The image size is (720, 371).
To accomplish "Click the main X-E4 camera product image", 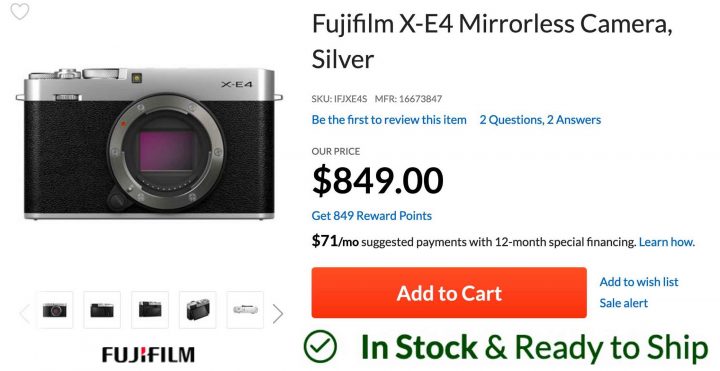I will pyautogui.click(x=149, y=143).
